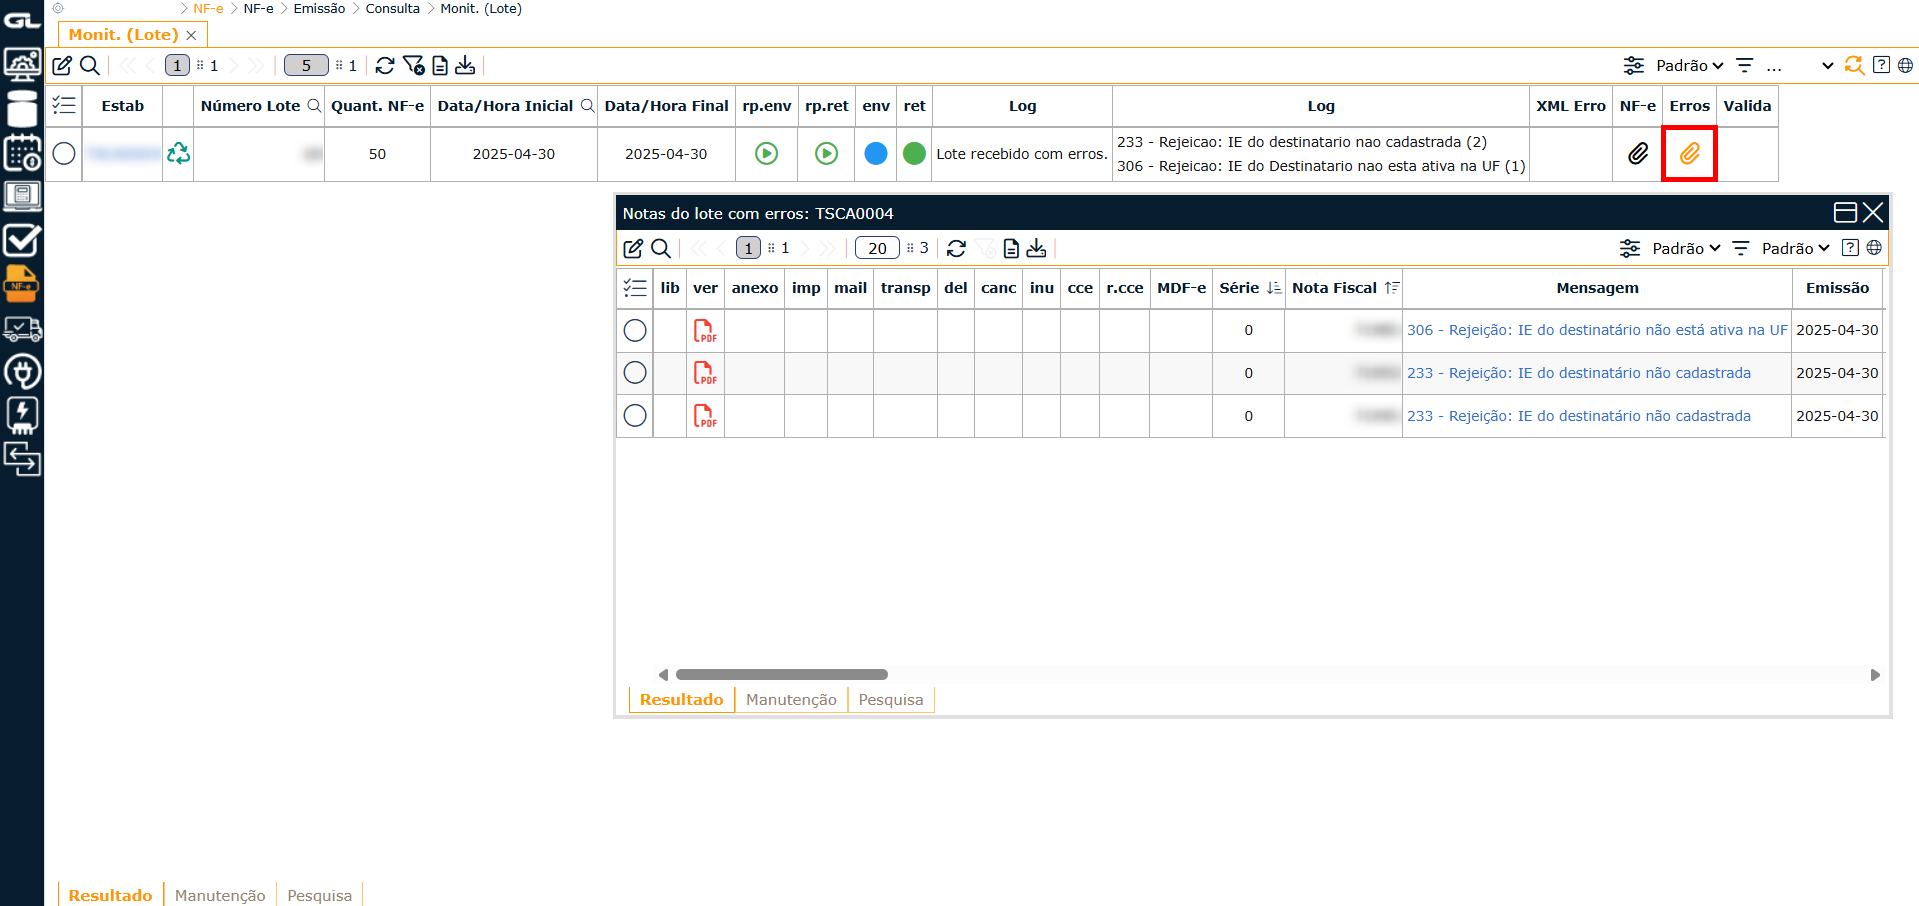Click the paperclip icon in the NF-e column

click(1637, 154)
